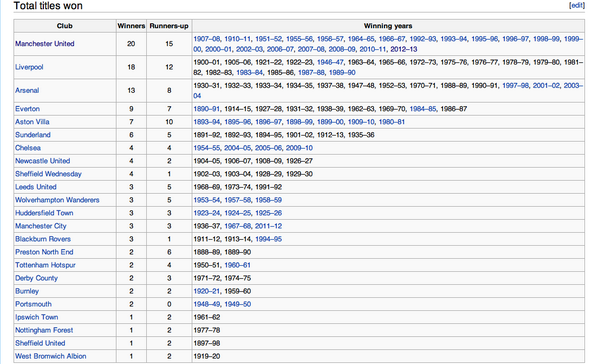The width and height of the screenshot is (598, 364).
Task: Select the Club column header
Action: 64,26
